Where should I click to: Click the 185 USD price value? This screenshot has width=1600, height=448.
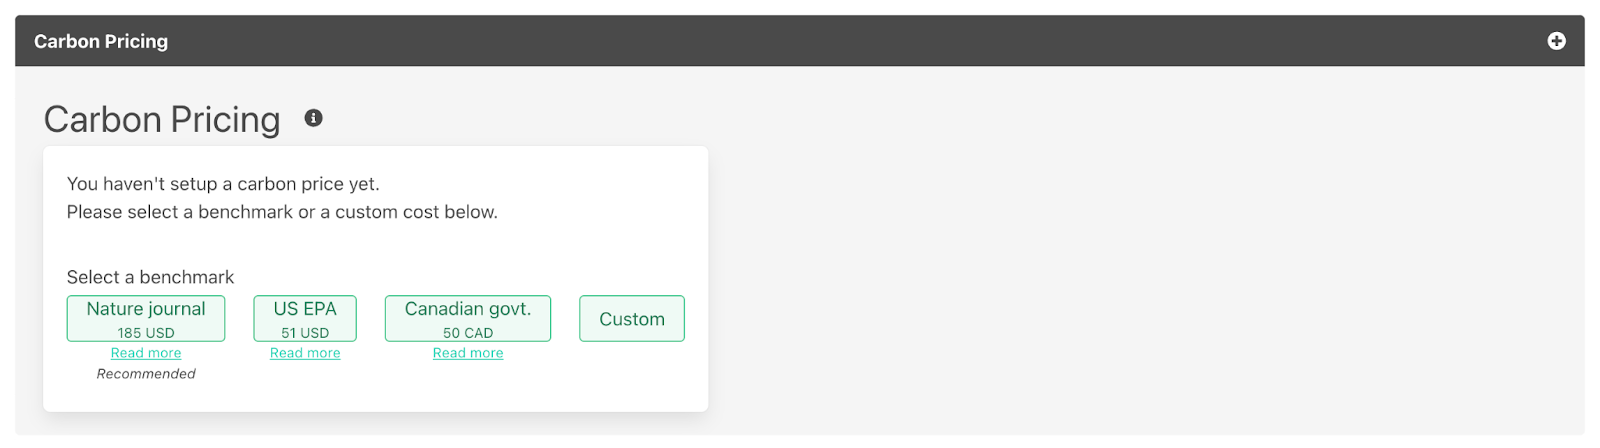pyautogui.click(x=146, y=333)
